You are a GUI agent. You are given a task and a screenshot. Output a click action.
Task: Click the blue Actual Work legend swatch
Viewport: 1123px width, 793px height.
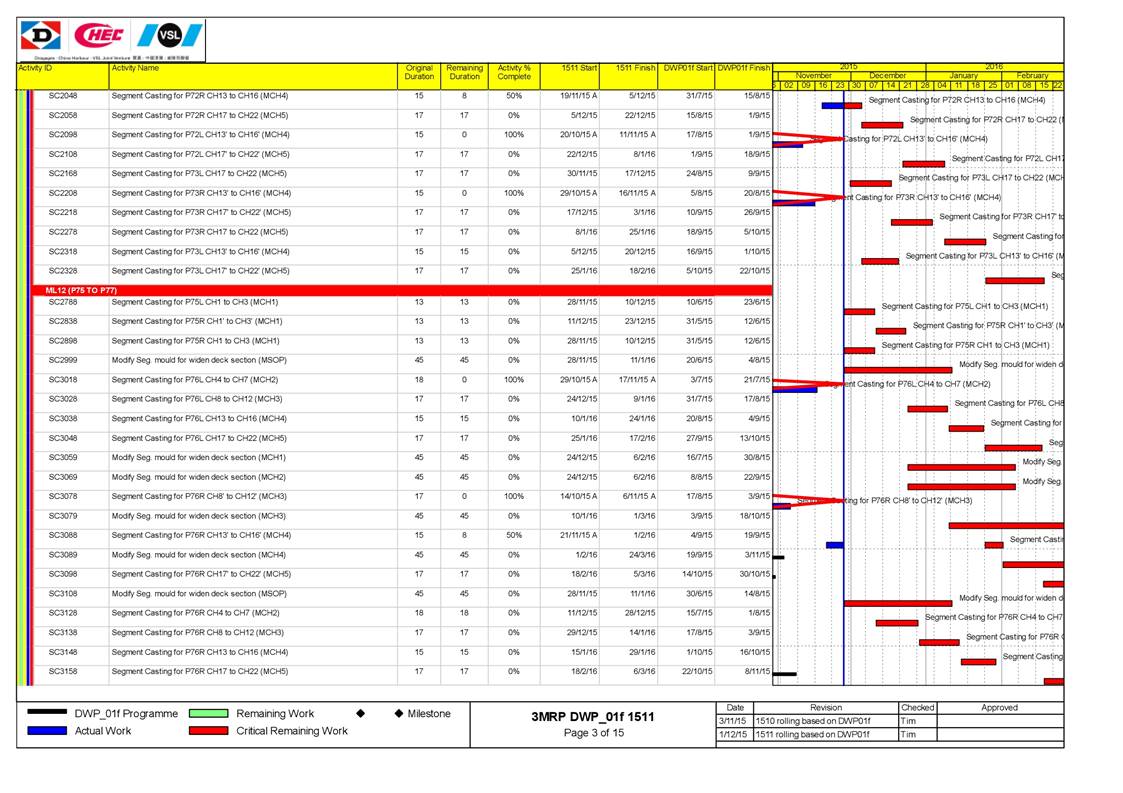[x=47, y=731]
